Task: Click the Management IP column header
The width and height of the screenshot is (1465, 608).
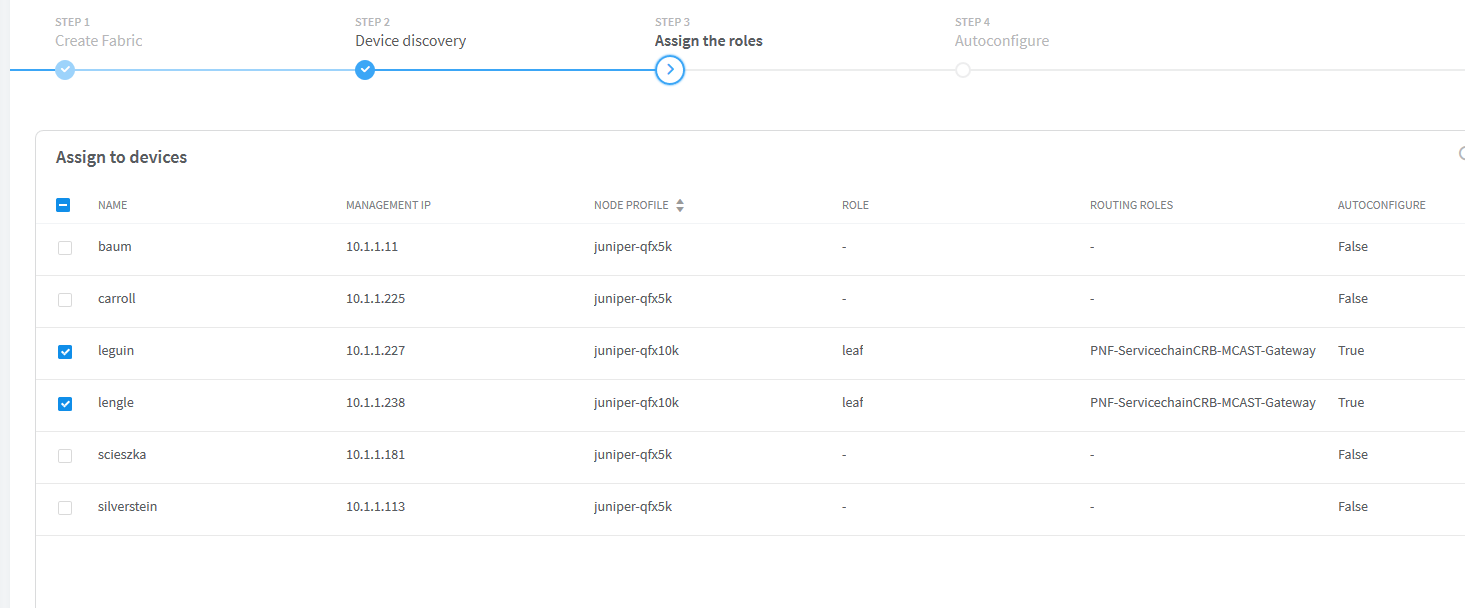Action: point(388,205)
